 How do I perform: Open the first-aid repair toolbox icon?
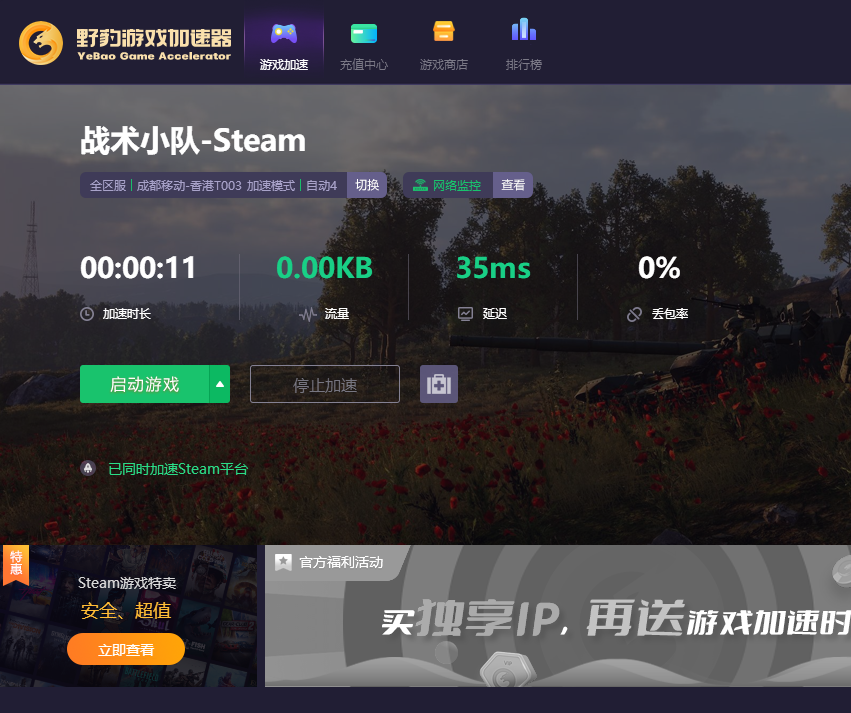(x=439, y=384)
